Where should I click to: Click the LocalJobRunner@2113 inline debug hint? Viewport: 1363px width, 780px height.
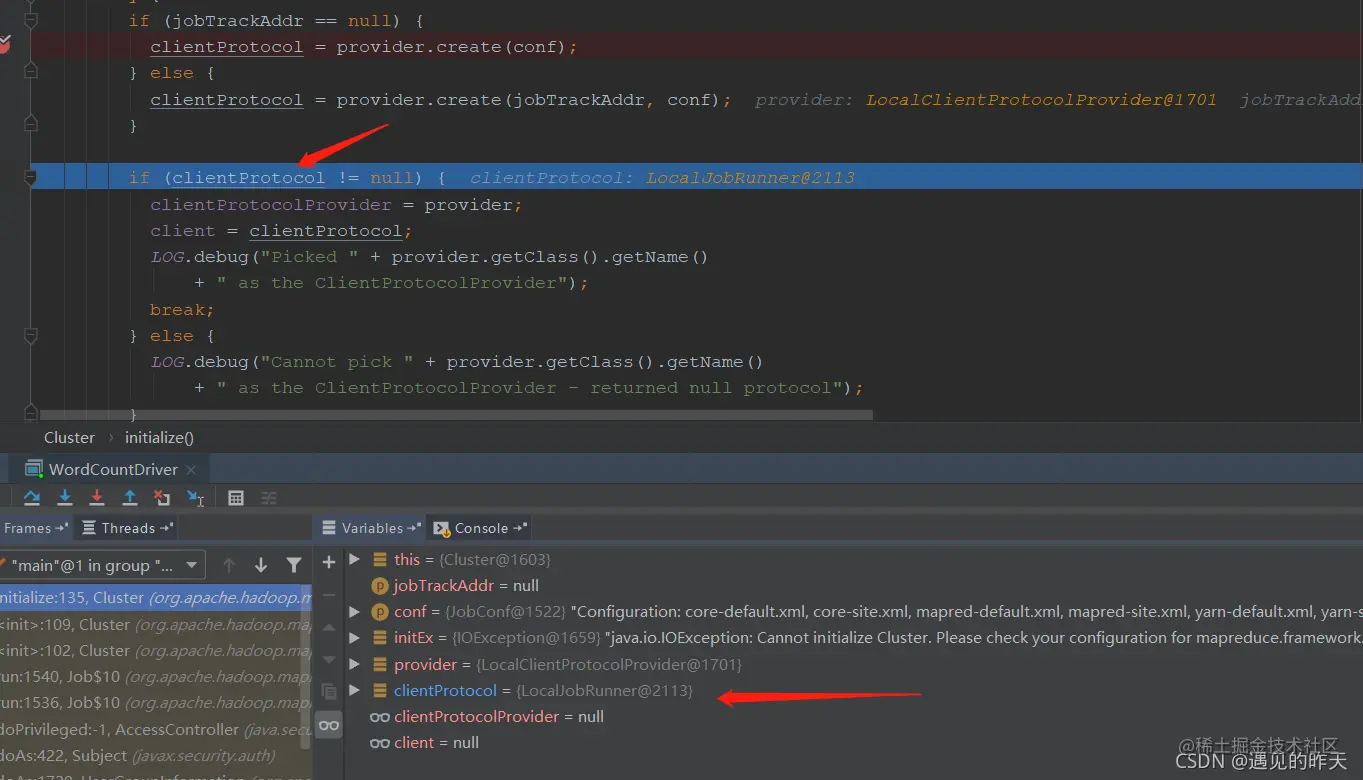point(750,177)
